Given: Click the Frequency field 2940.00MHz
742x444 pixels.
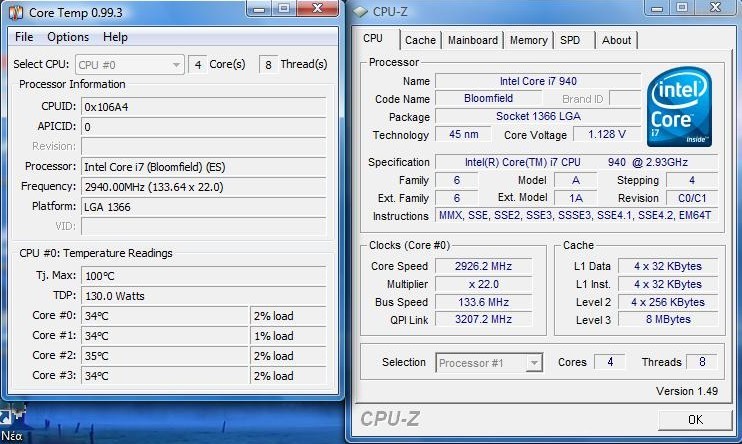Looking at the screenshot, I should pos(203,187).
